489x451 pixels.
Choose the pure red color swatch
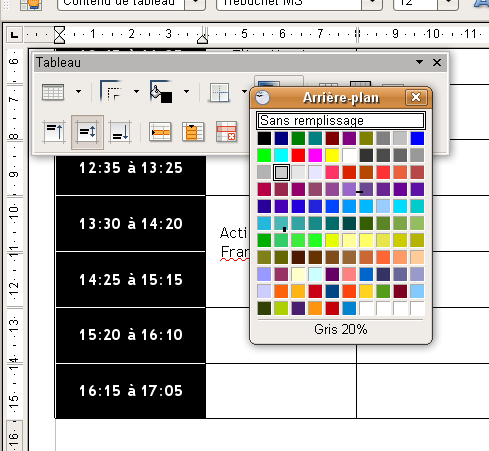tap(298, 155)
